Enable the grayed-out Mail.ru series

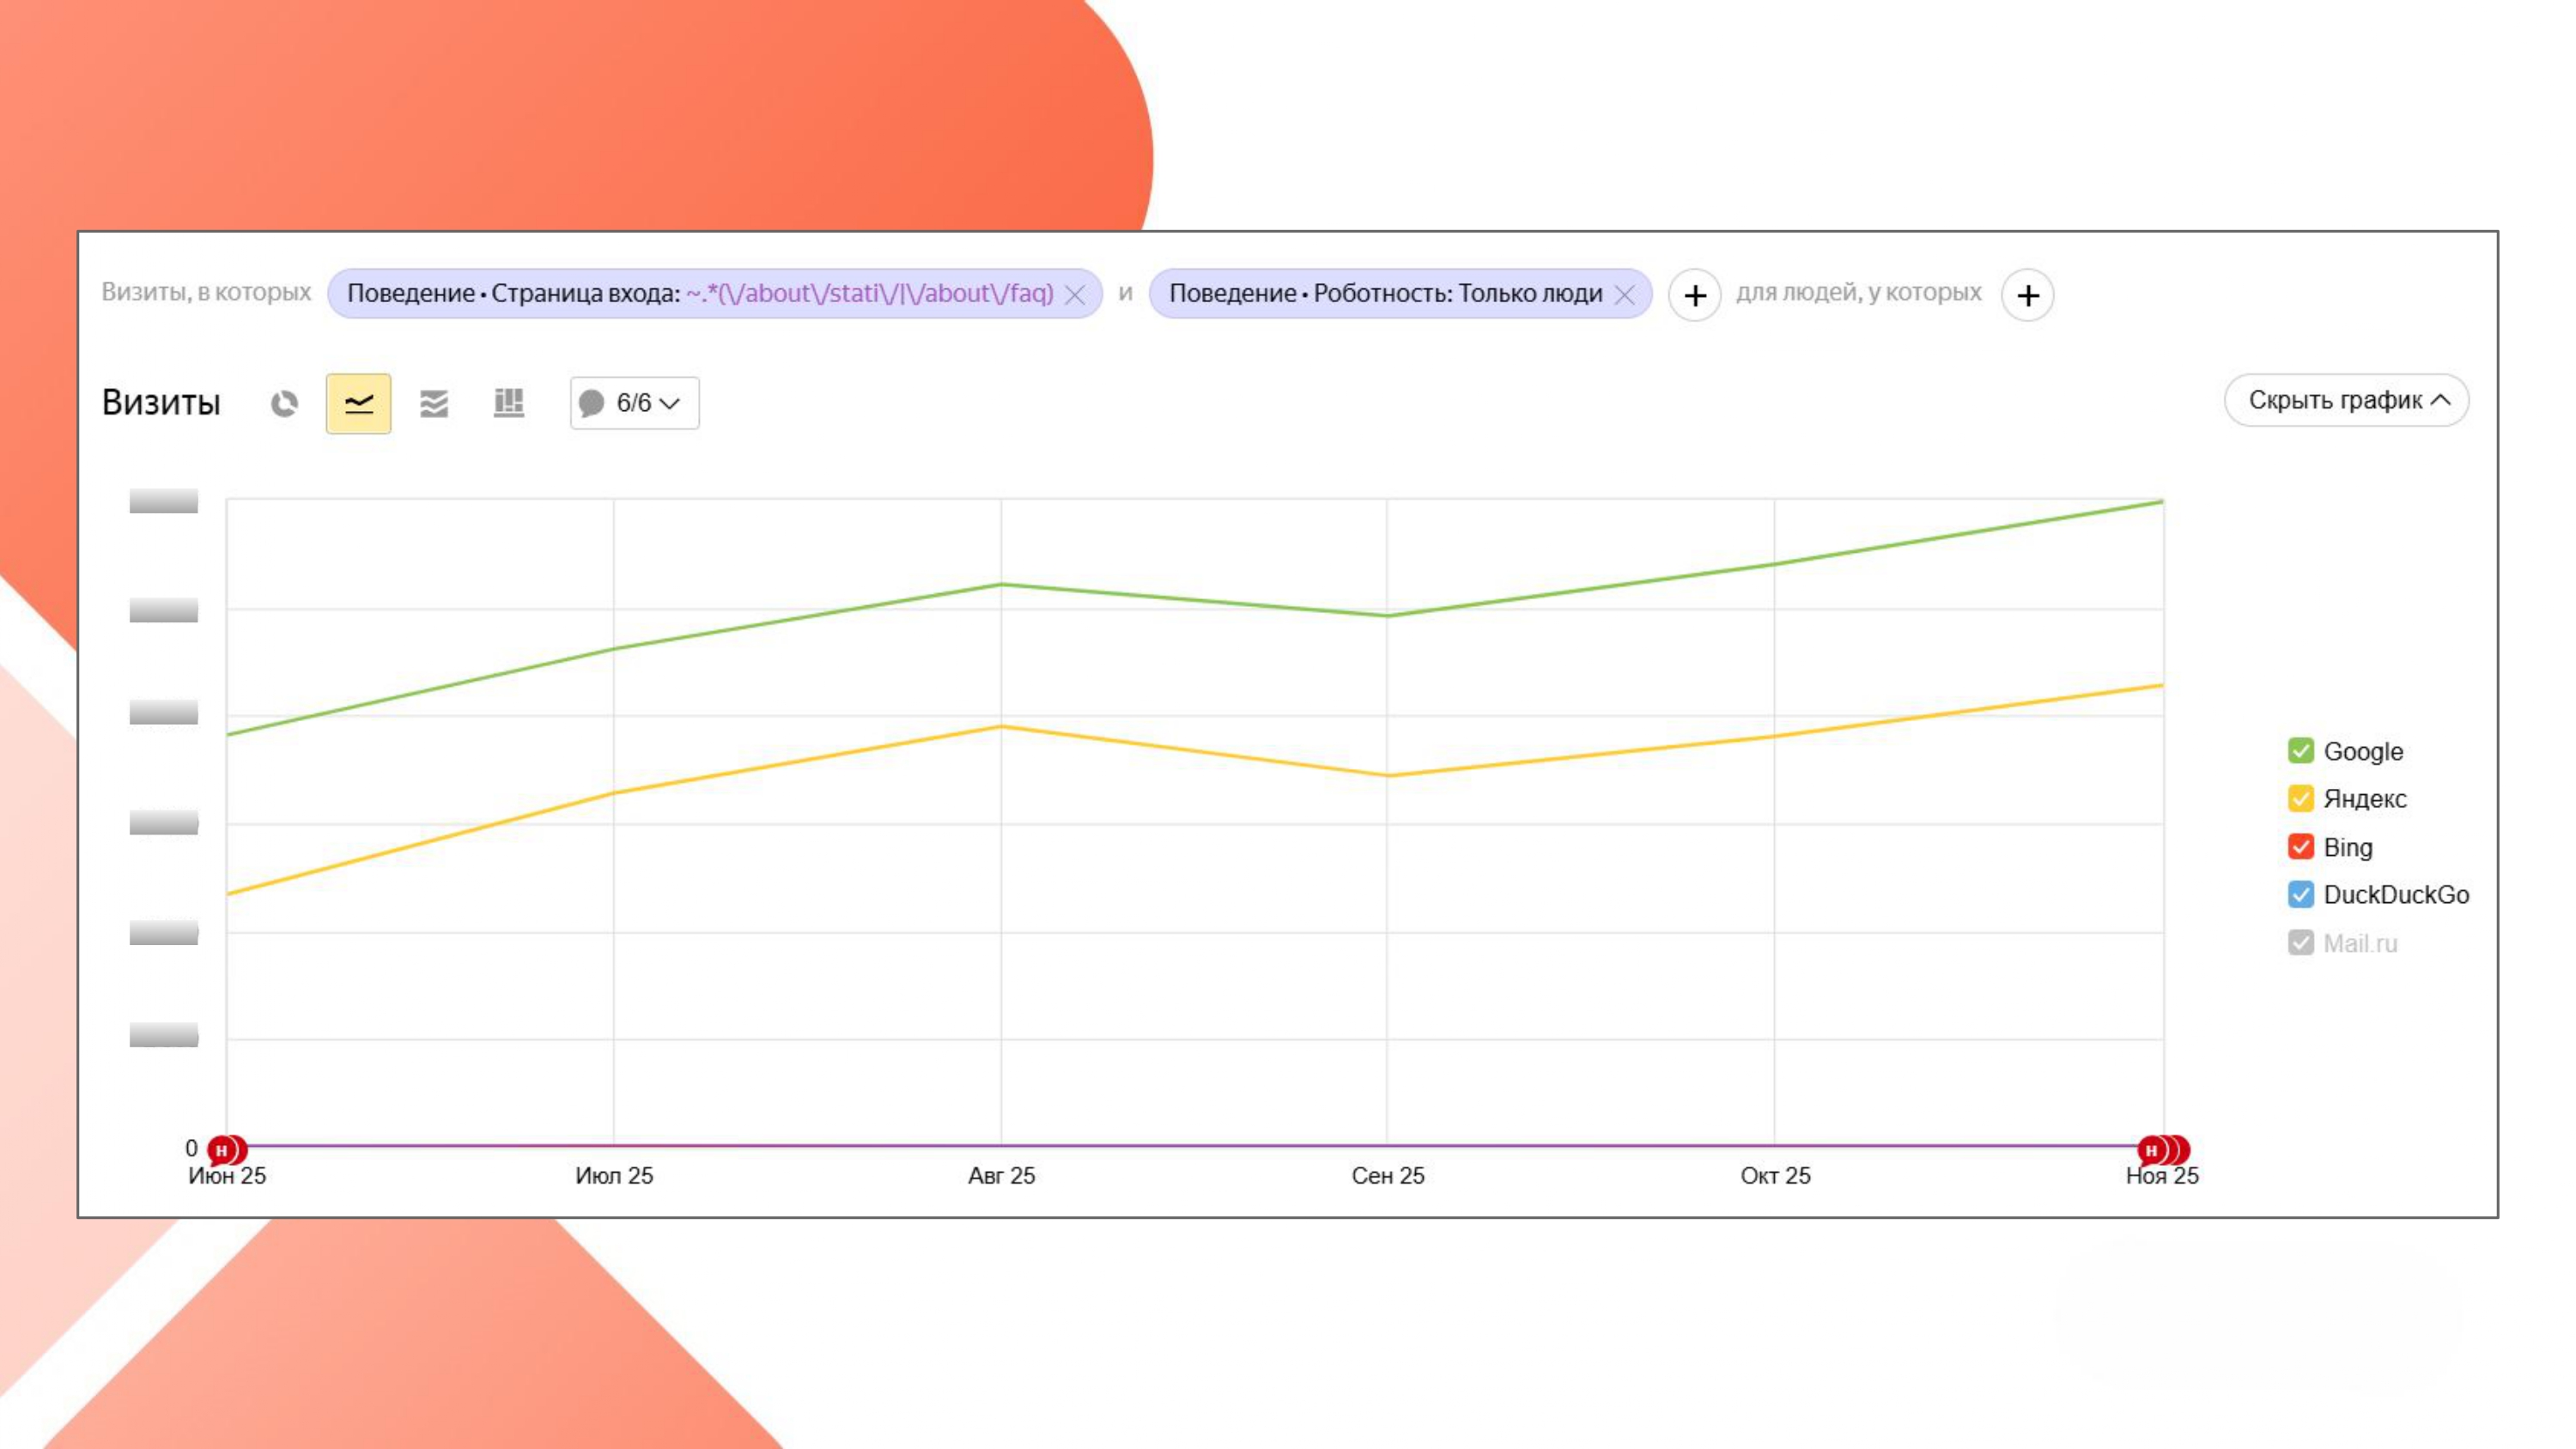click(x=2300, y=942)
